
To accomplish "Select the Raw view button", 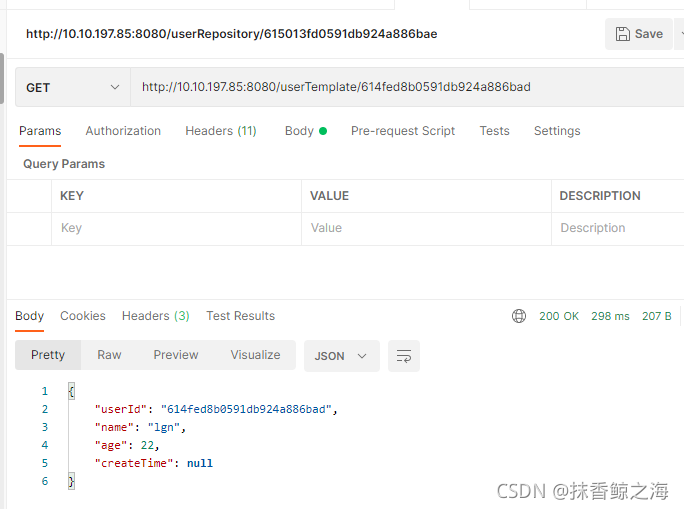I will [x=109, y=355].
